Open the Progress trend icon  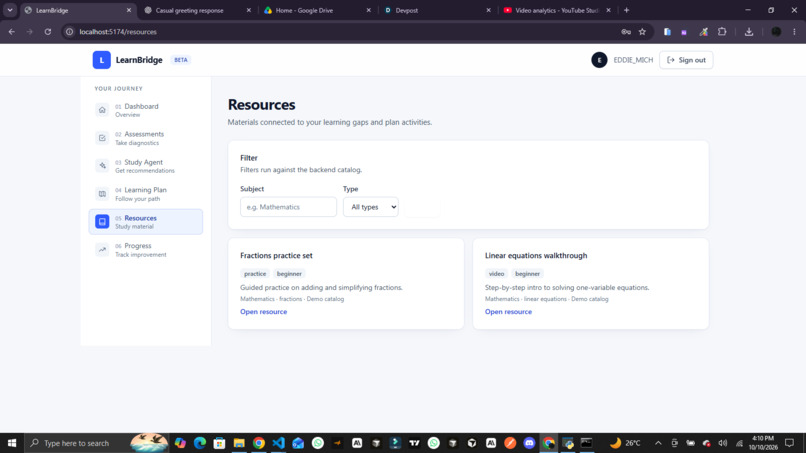[102, 249]
